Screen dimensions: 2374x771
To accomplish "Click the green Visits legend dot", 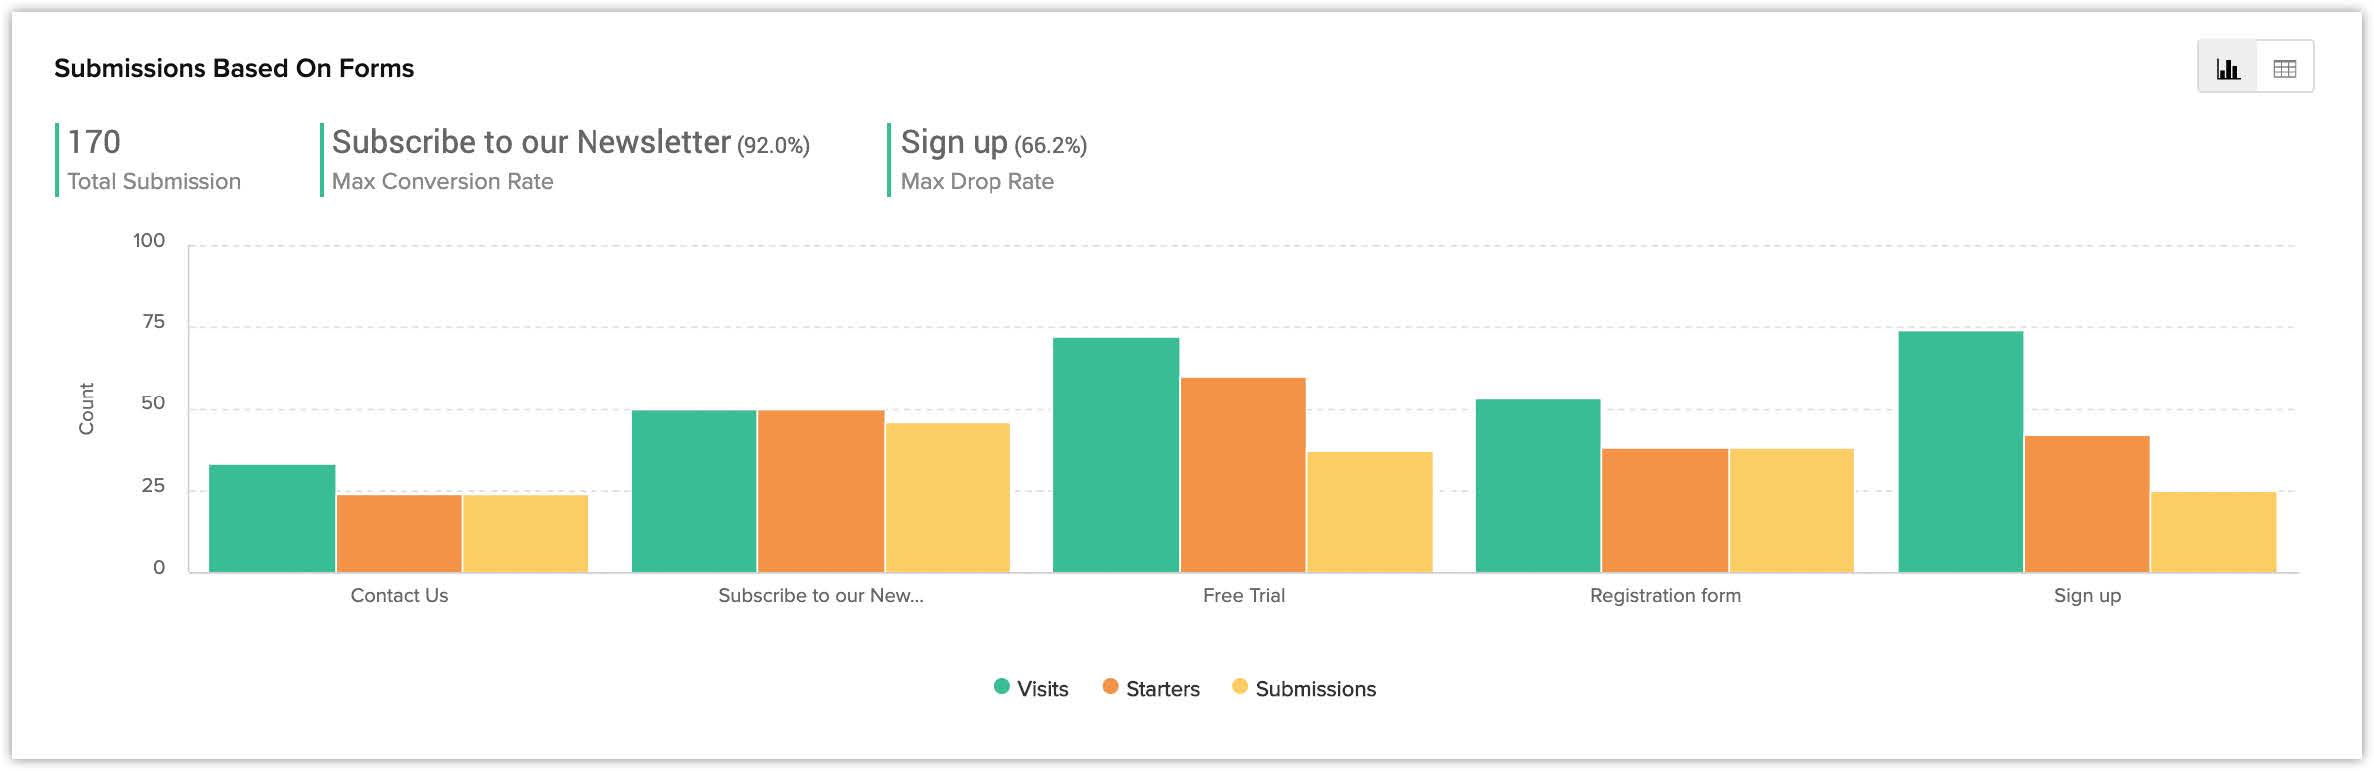I will click(x=1001, y=687).
